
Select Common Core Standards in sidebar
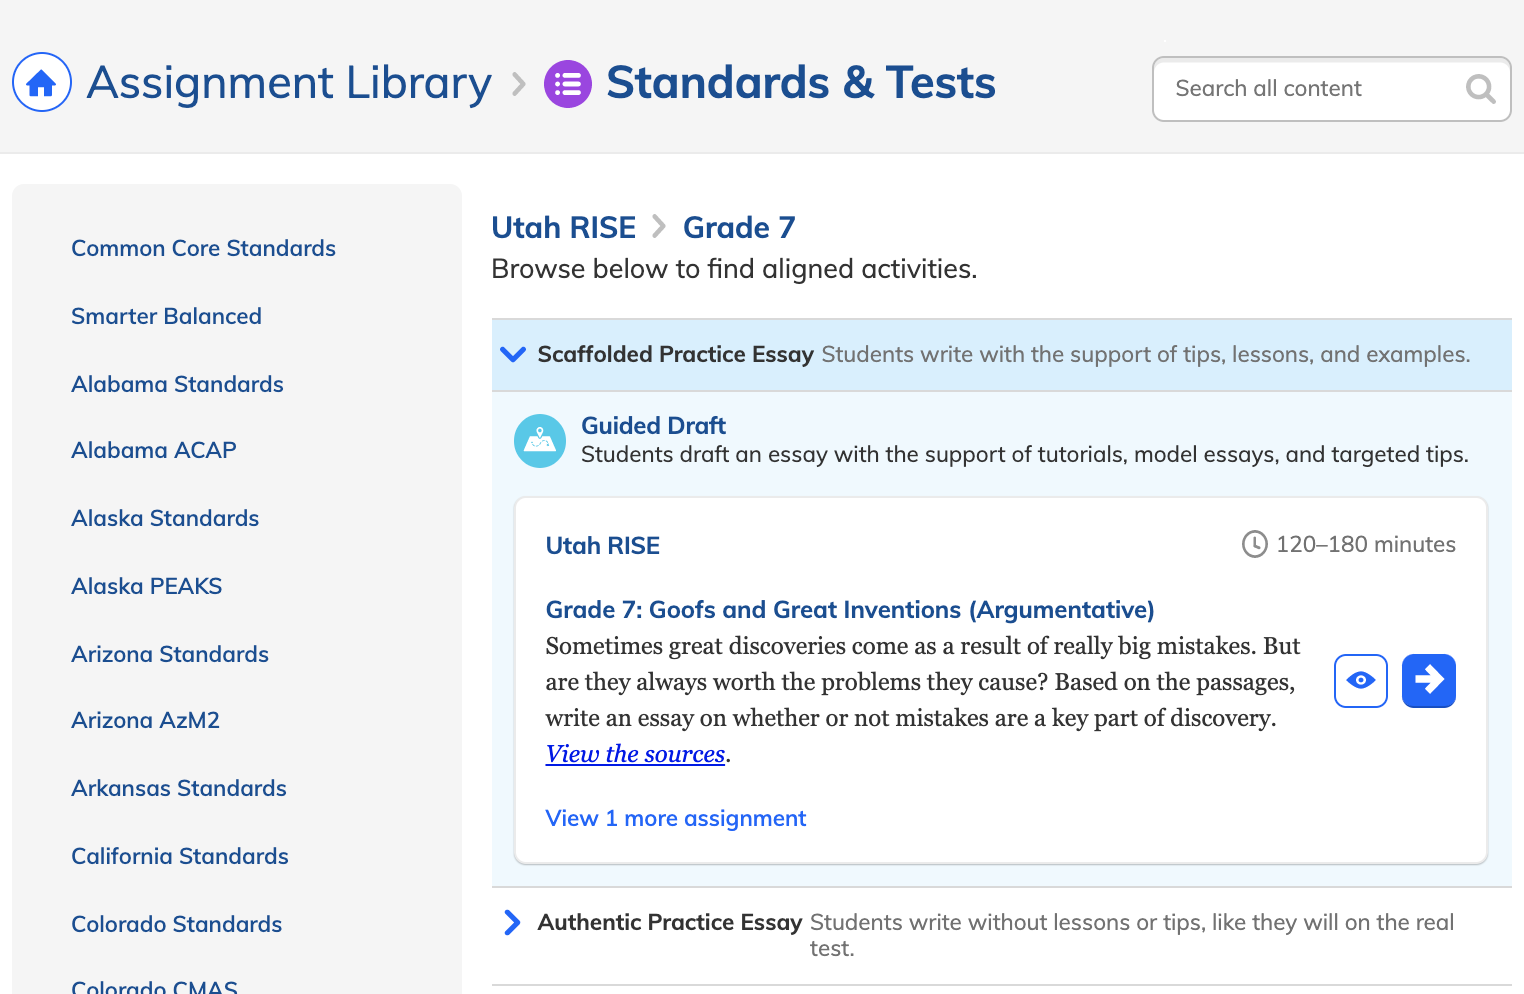pos(204,248)
